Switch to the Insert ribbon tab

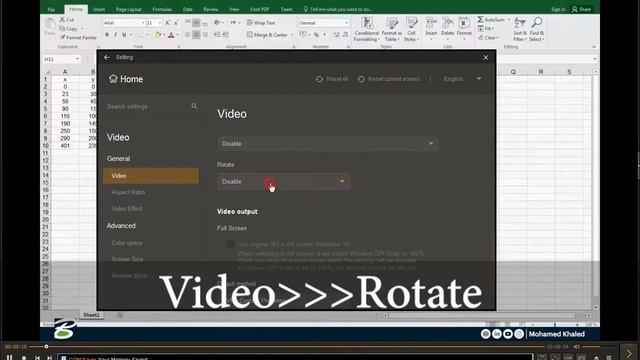99,9
